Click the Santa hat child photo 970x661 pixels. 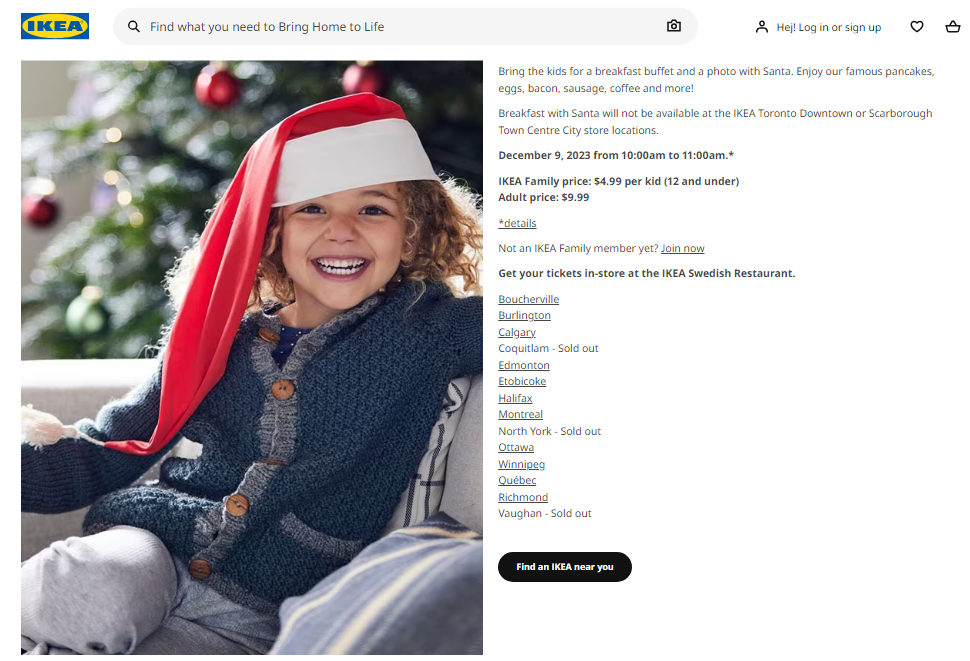[252, 357]
